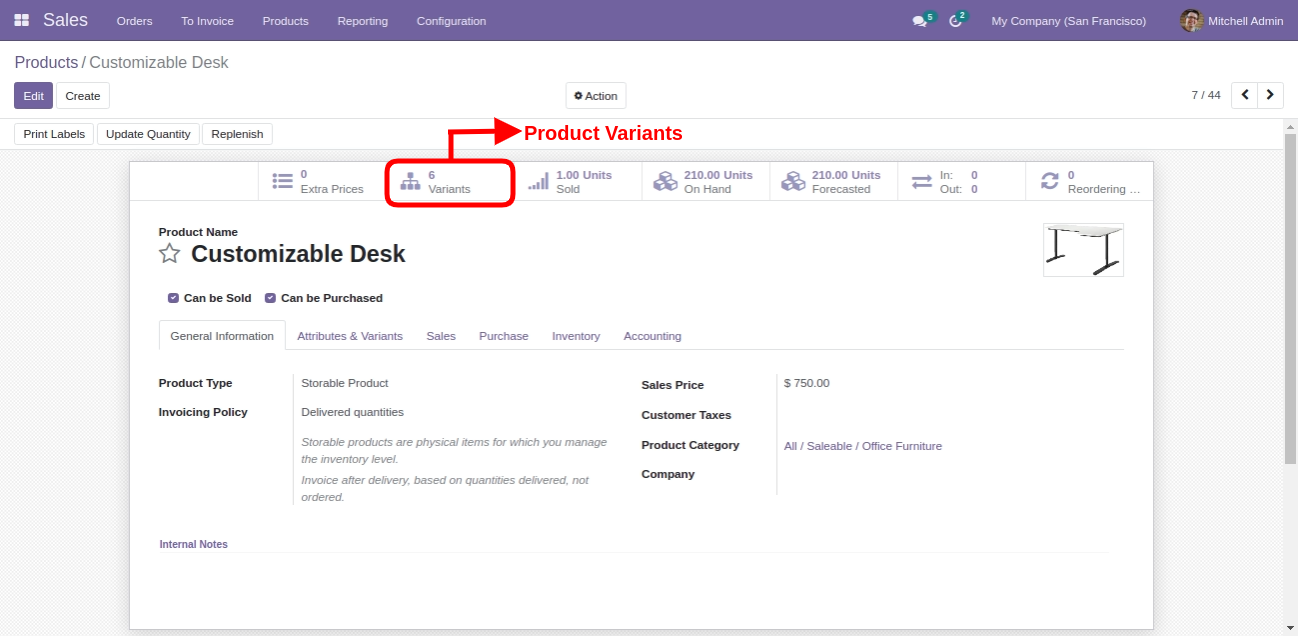Mark Customizable Desk as favorite star
The height and width of the screenshot is (636, 1298).
tap(170, 254)
